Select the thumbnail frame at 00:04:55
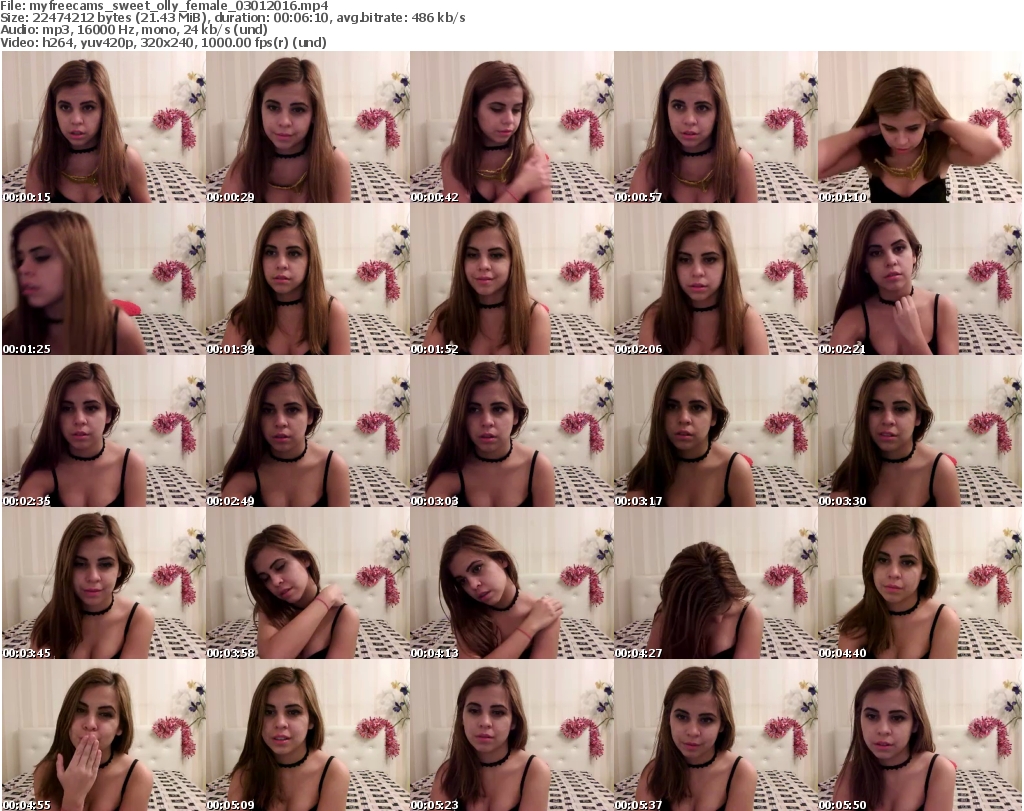Image resolution: width=1024 pixels, height=811 pixels. tap(104, 735)
